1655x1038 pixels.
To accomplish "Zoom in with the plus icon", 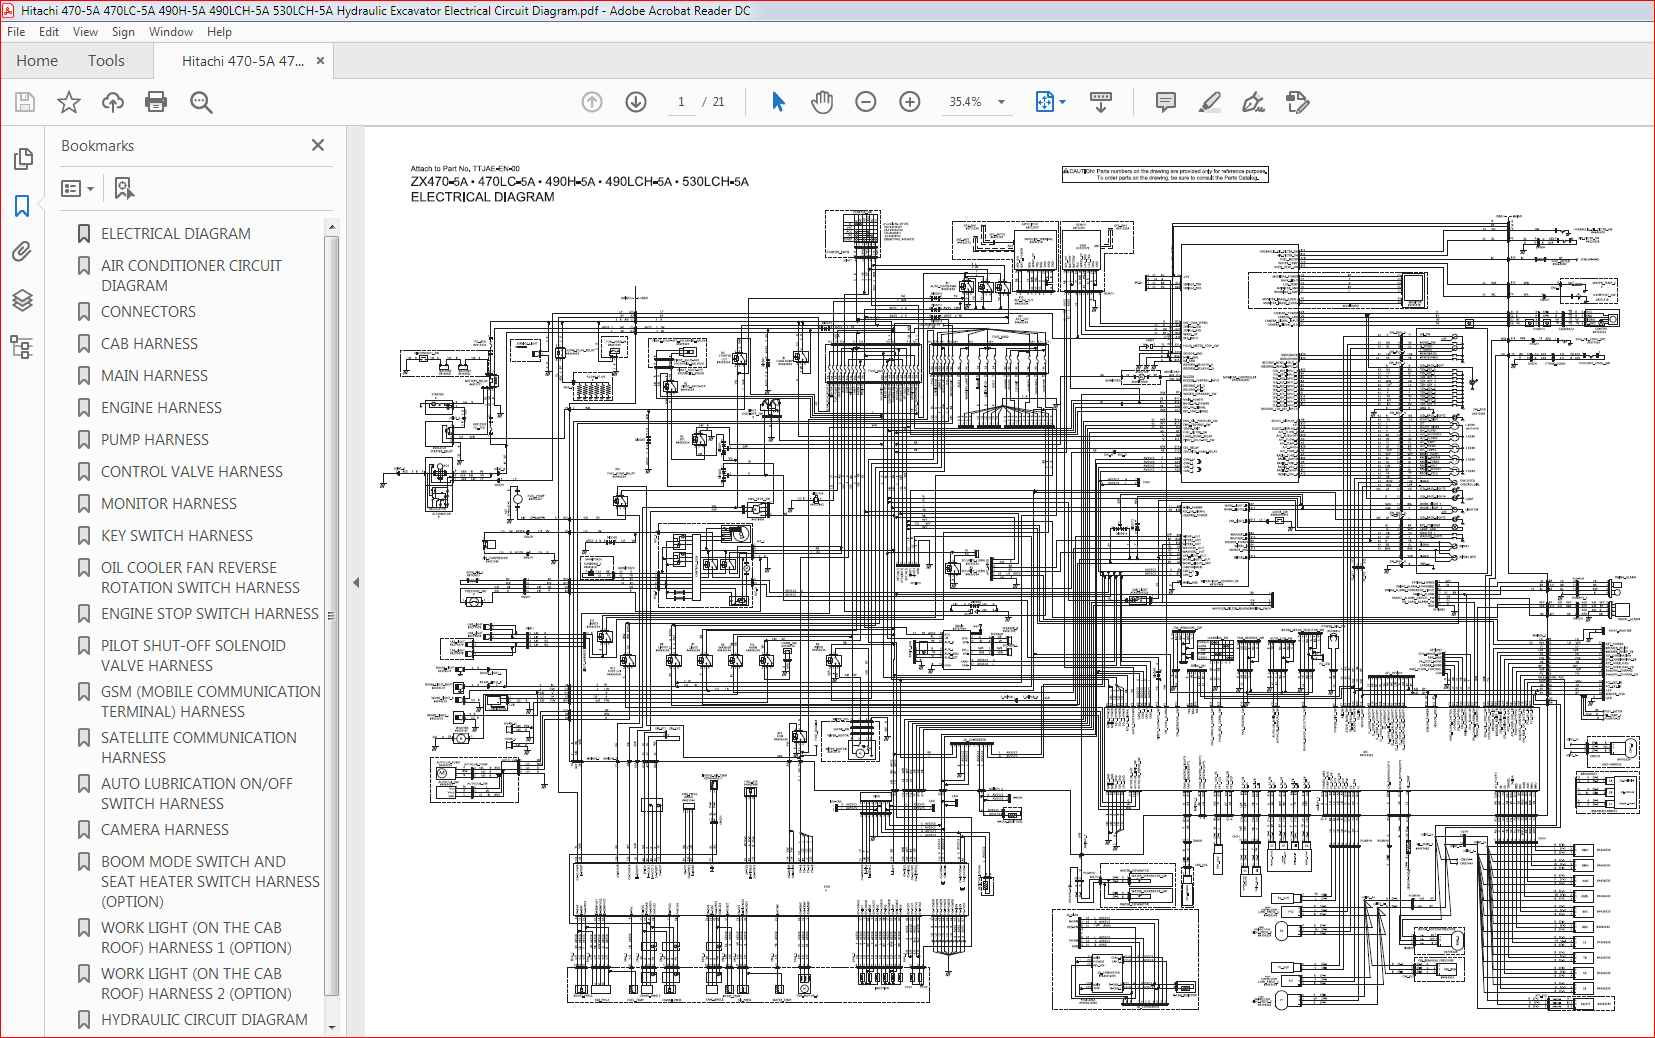I will click(910, 102).
